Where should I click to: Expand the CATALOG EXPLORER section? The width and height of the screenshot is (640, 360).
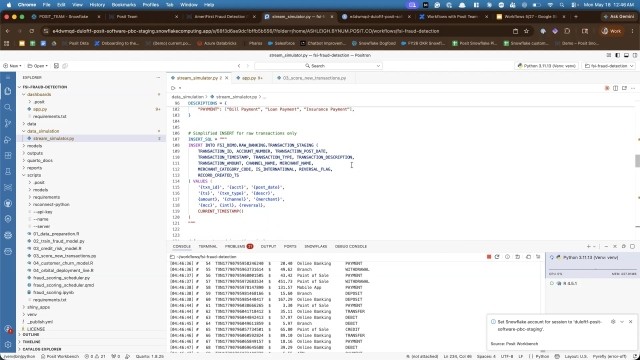[42, 349]
